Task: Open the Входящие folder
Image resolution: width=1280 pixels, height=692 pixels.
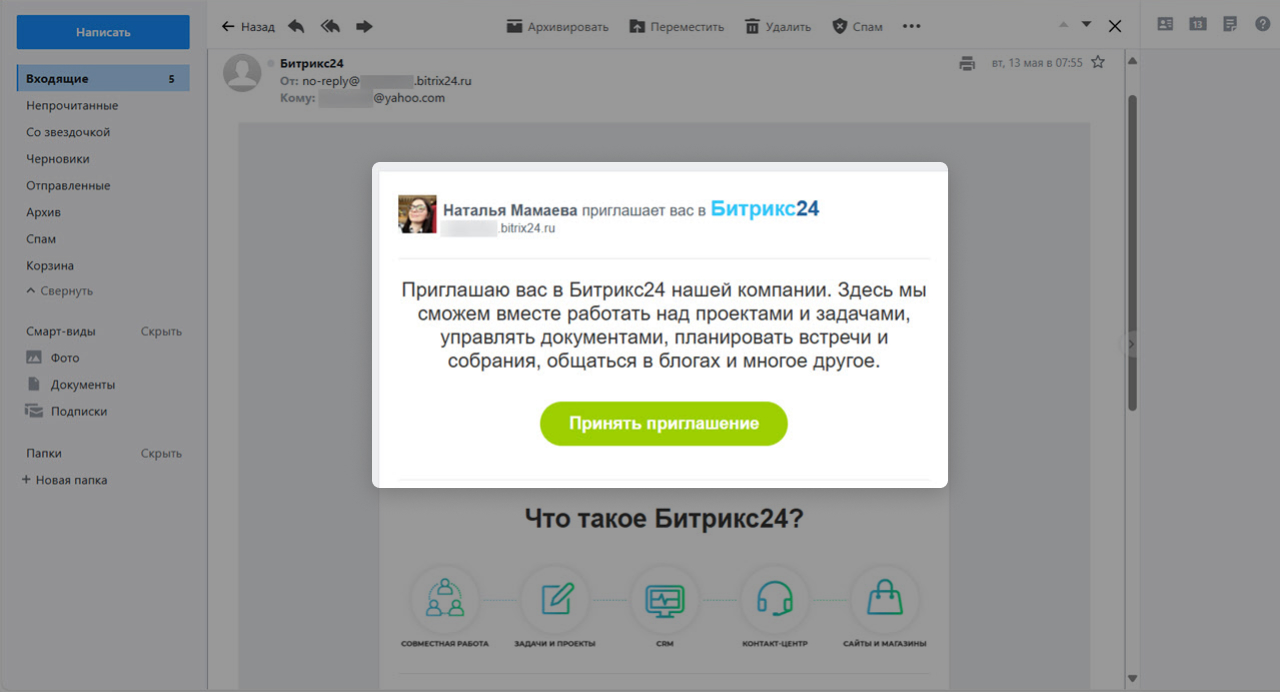Action: coord(103,78)
